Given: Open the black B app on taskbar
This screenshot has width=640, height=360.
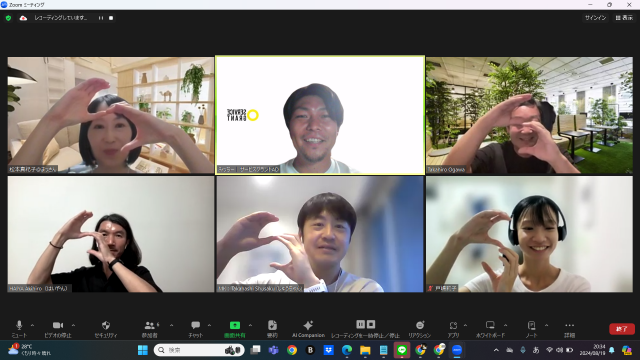Looking at the screenshot, I should coord(310,350).
